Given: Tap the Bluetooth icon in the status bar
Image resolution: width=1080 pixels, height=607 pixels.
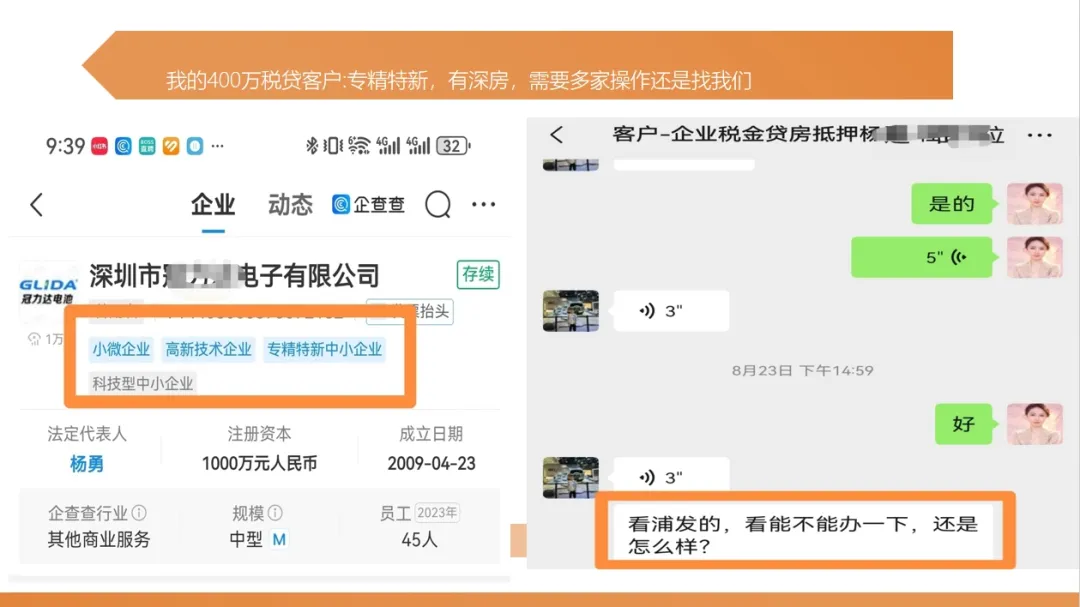Looking at the screenshot, I should (310, 147).
